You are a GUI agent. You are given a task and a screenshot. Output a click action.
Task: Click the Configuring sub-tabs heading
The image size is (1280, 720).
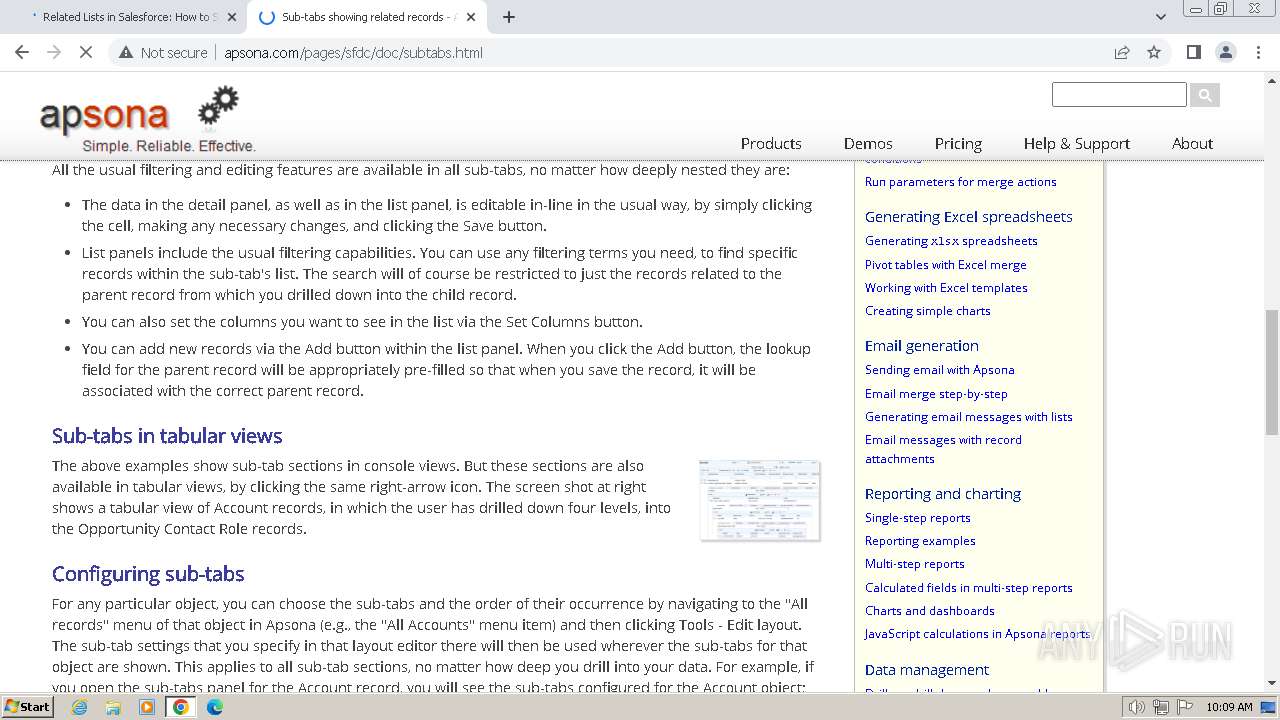(148, 574)
